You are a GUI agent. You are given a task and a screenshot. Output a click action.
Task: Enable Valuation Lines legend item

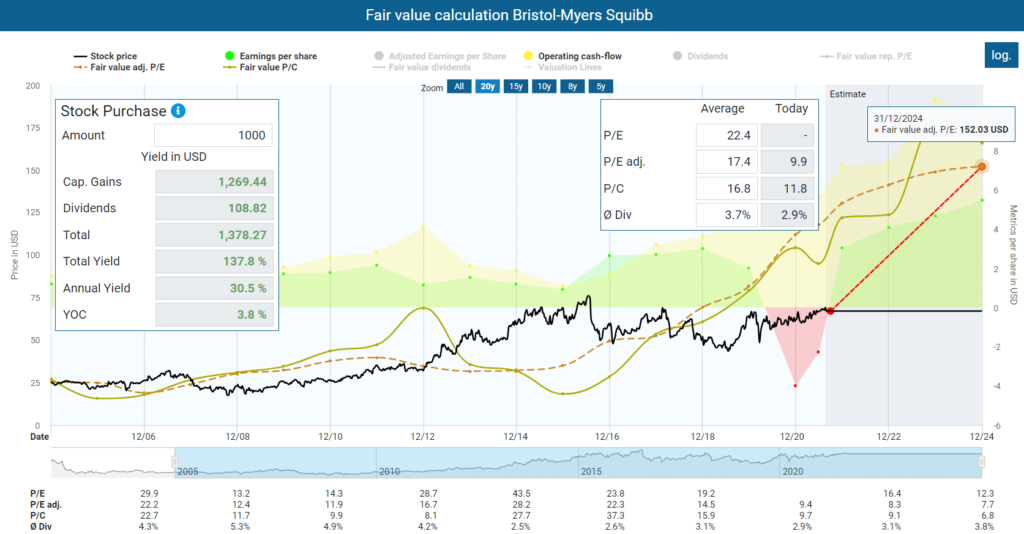pyautogui.click(x=562, y=67)
